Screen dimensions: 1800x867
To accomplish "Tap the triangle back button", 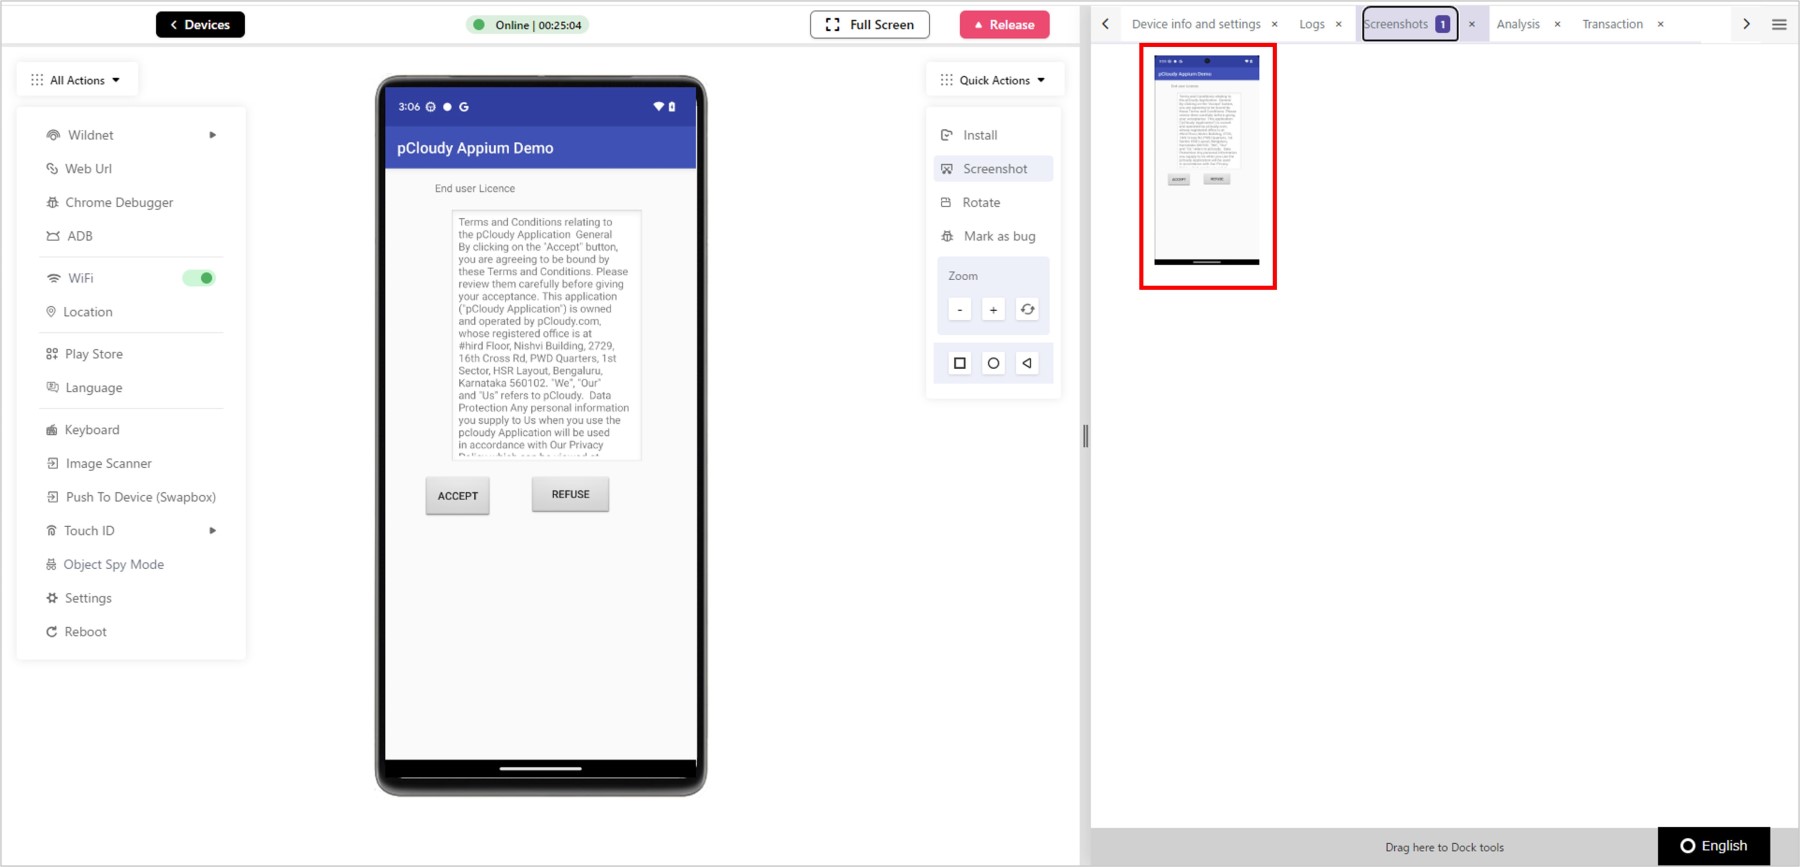I will point(1027,363).
